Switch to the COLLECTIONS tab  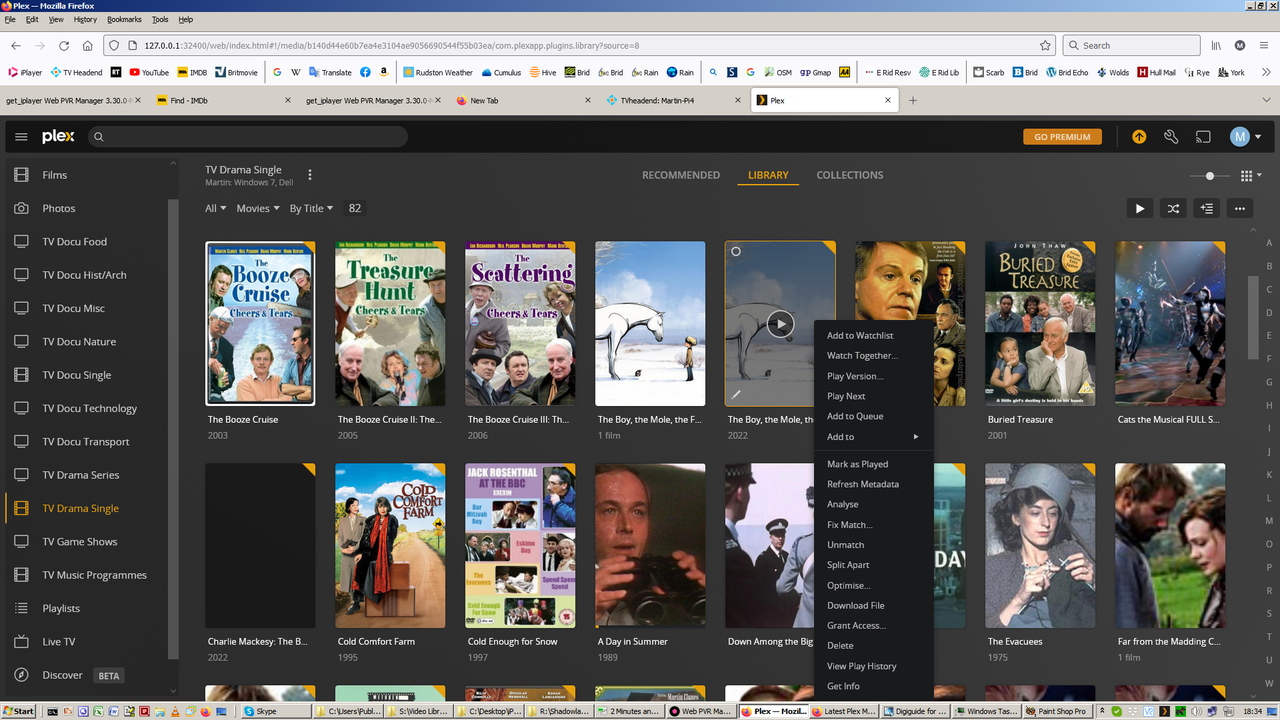tap(850, 175)
